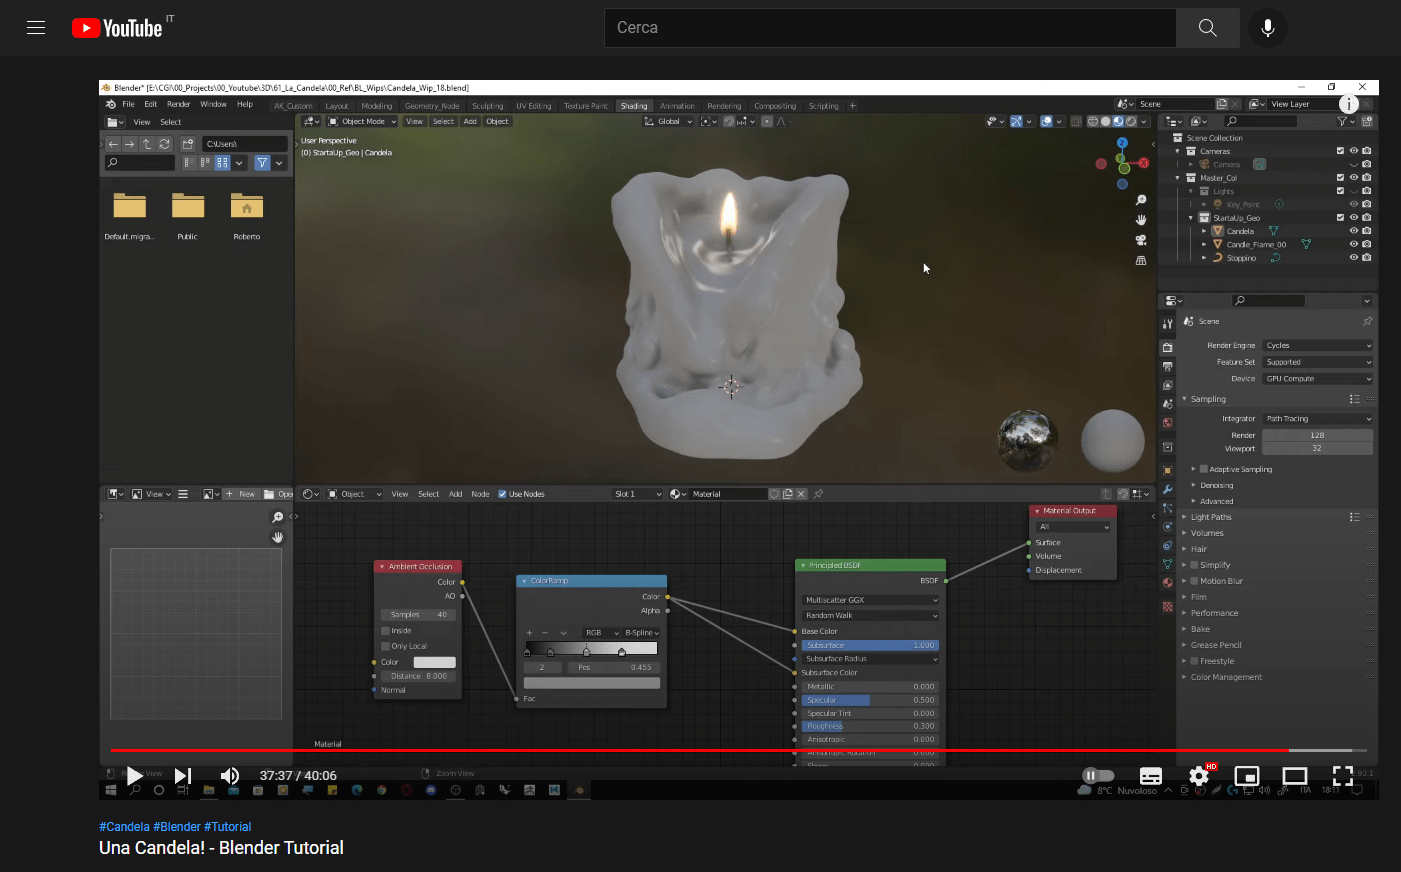Image resolution: width=1401 pixels, height=872 pixels.
Task: Enable the Motion Blur checkbox
Action: (x=1194, y=581)
